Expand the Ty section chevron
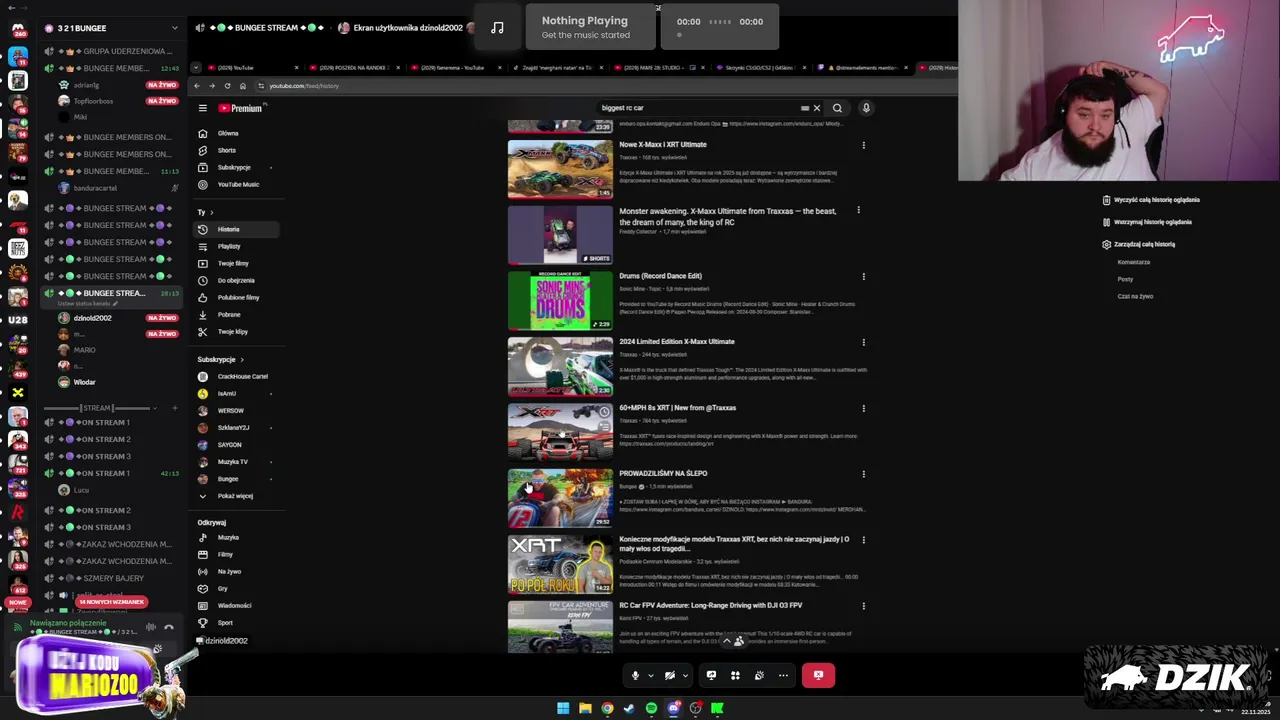 [x=214, y=212]
